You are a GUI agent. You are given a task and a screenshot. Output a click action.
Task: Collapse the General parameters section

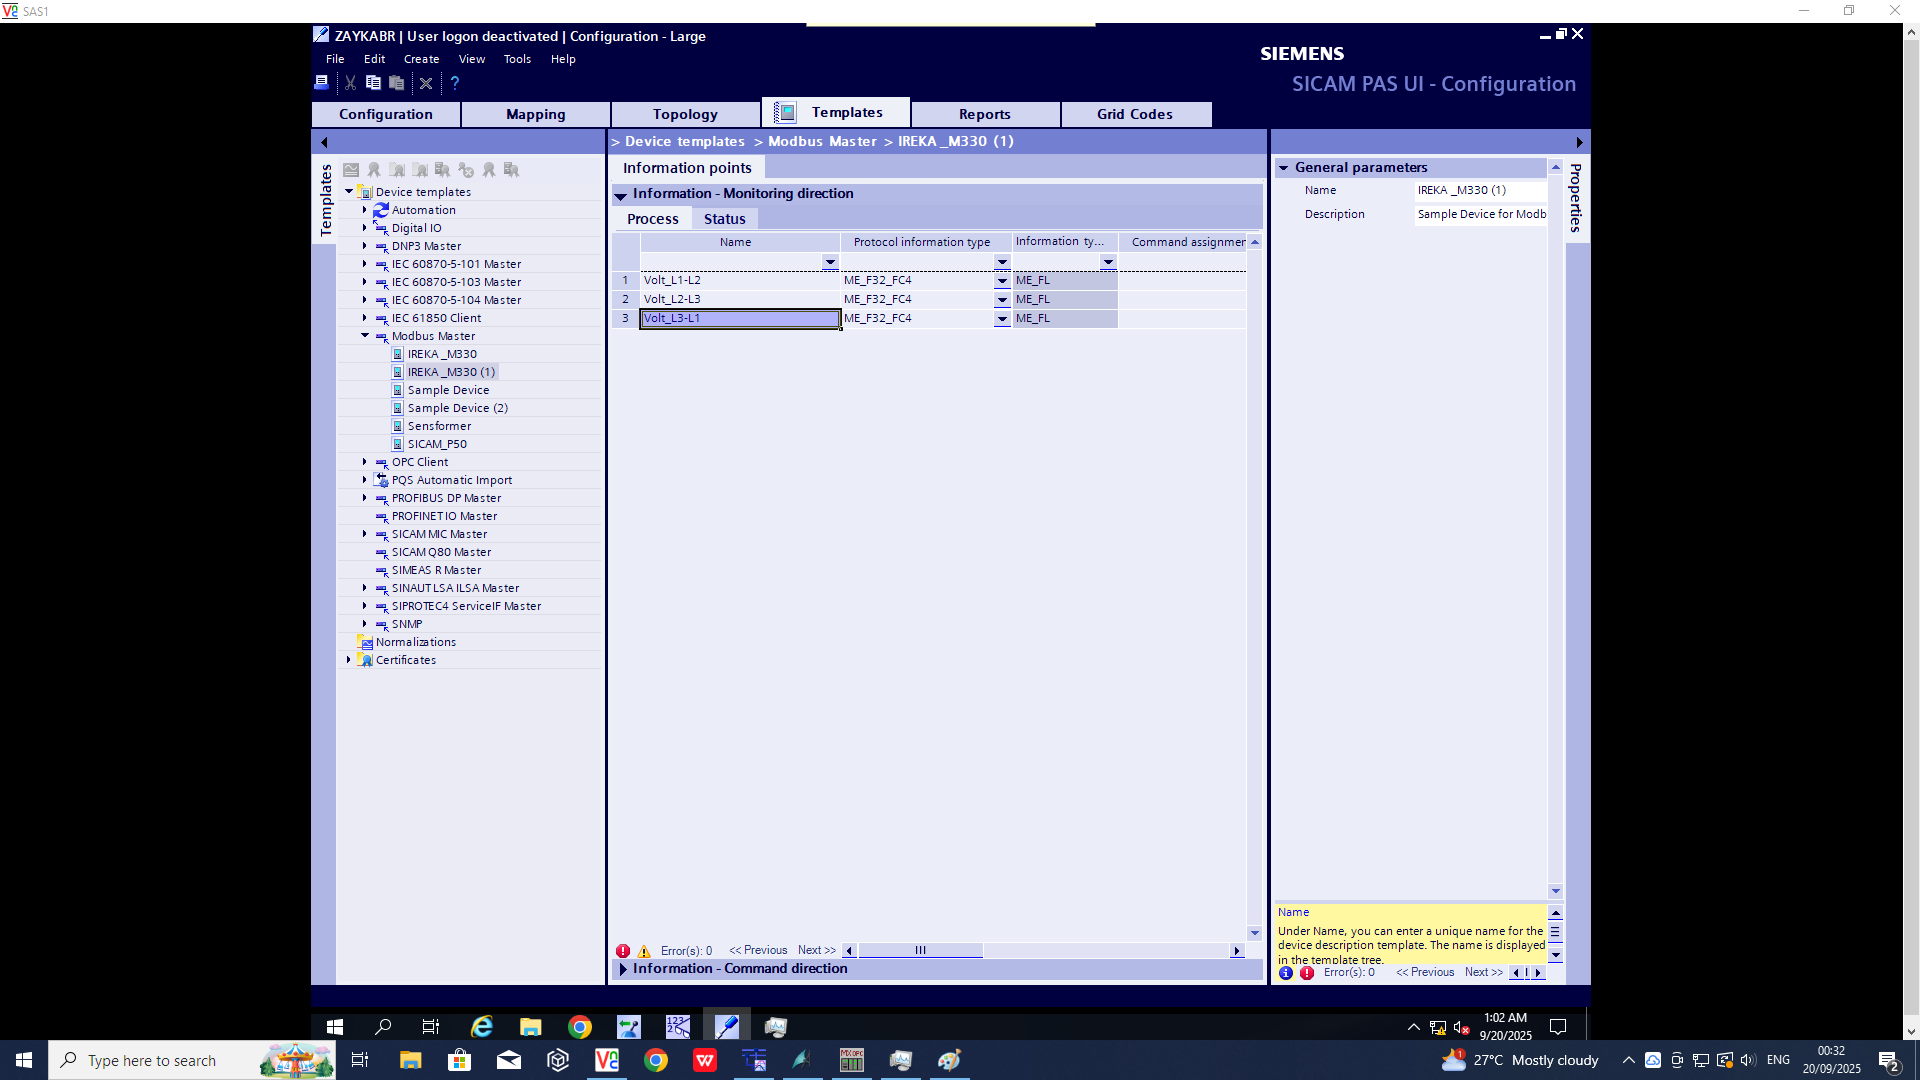(1283, 168)
